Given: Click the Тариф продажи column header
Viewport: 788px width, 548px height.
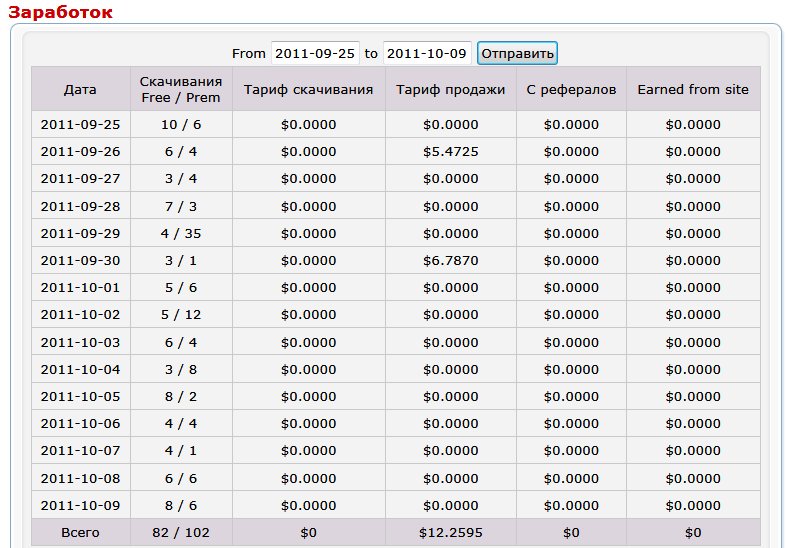Looking at the screenshot, I should coord(450,89).
